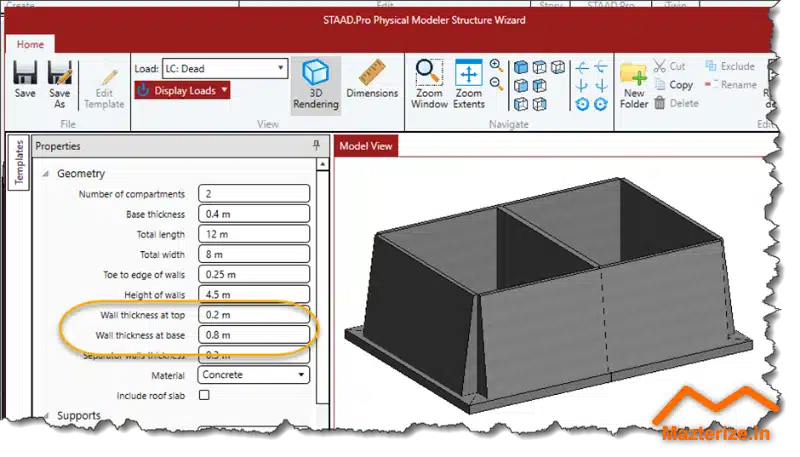Click the top-right horizontal-axis rotate arrow icon
This screenshot has height=457, width=800.
[601, 67]
